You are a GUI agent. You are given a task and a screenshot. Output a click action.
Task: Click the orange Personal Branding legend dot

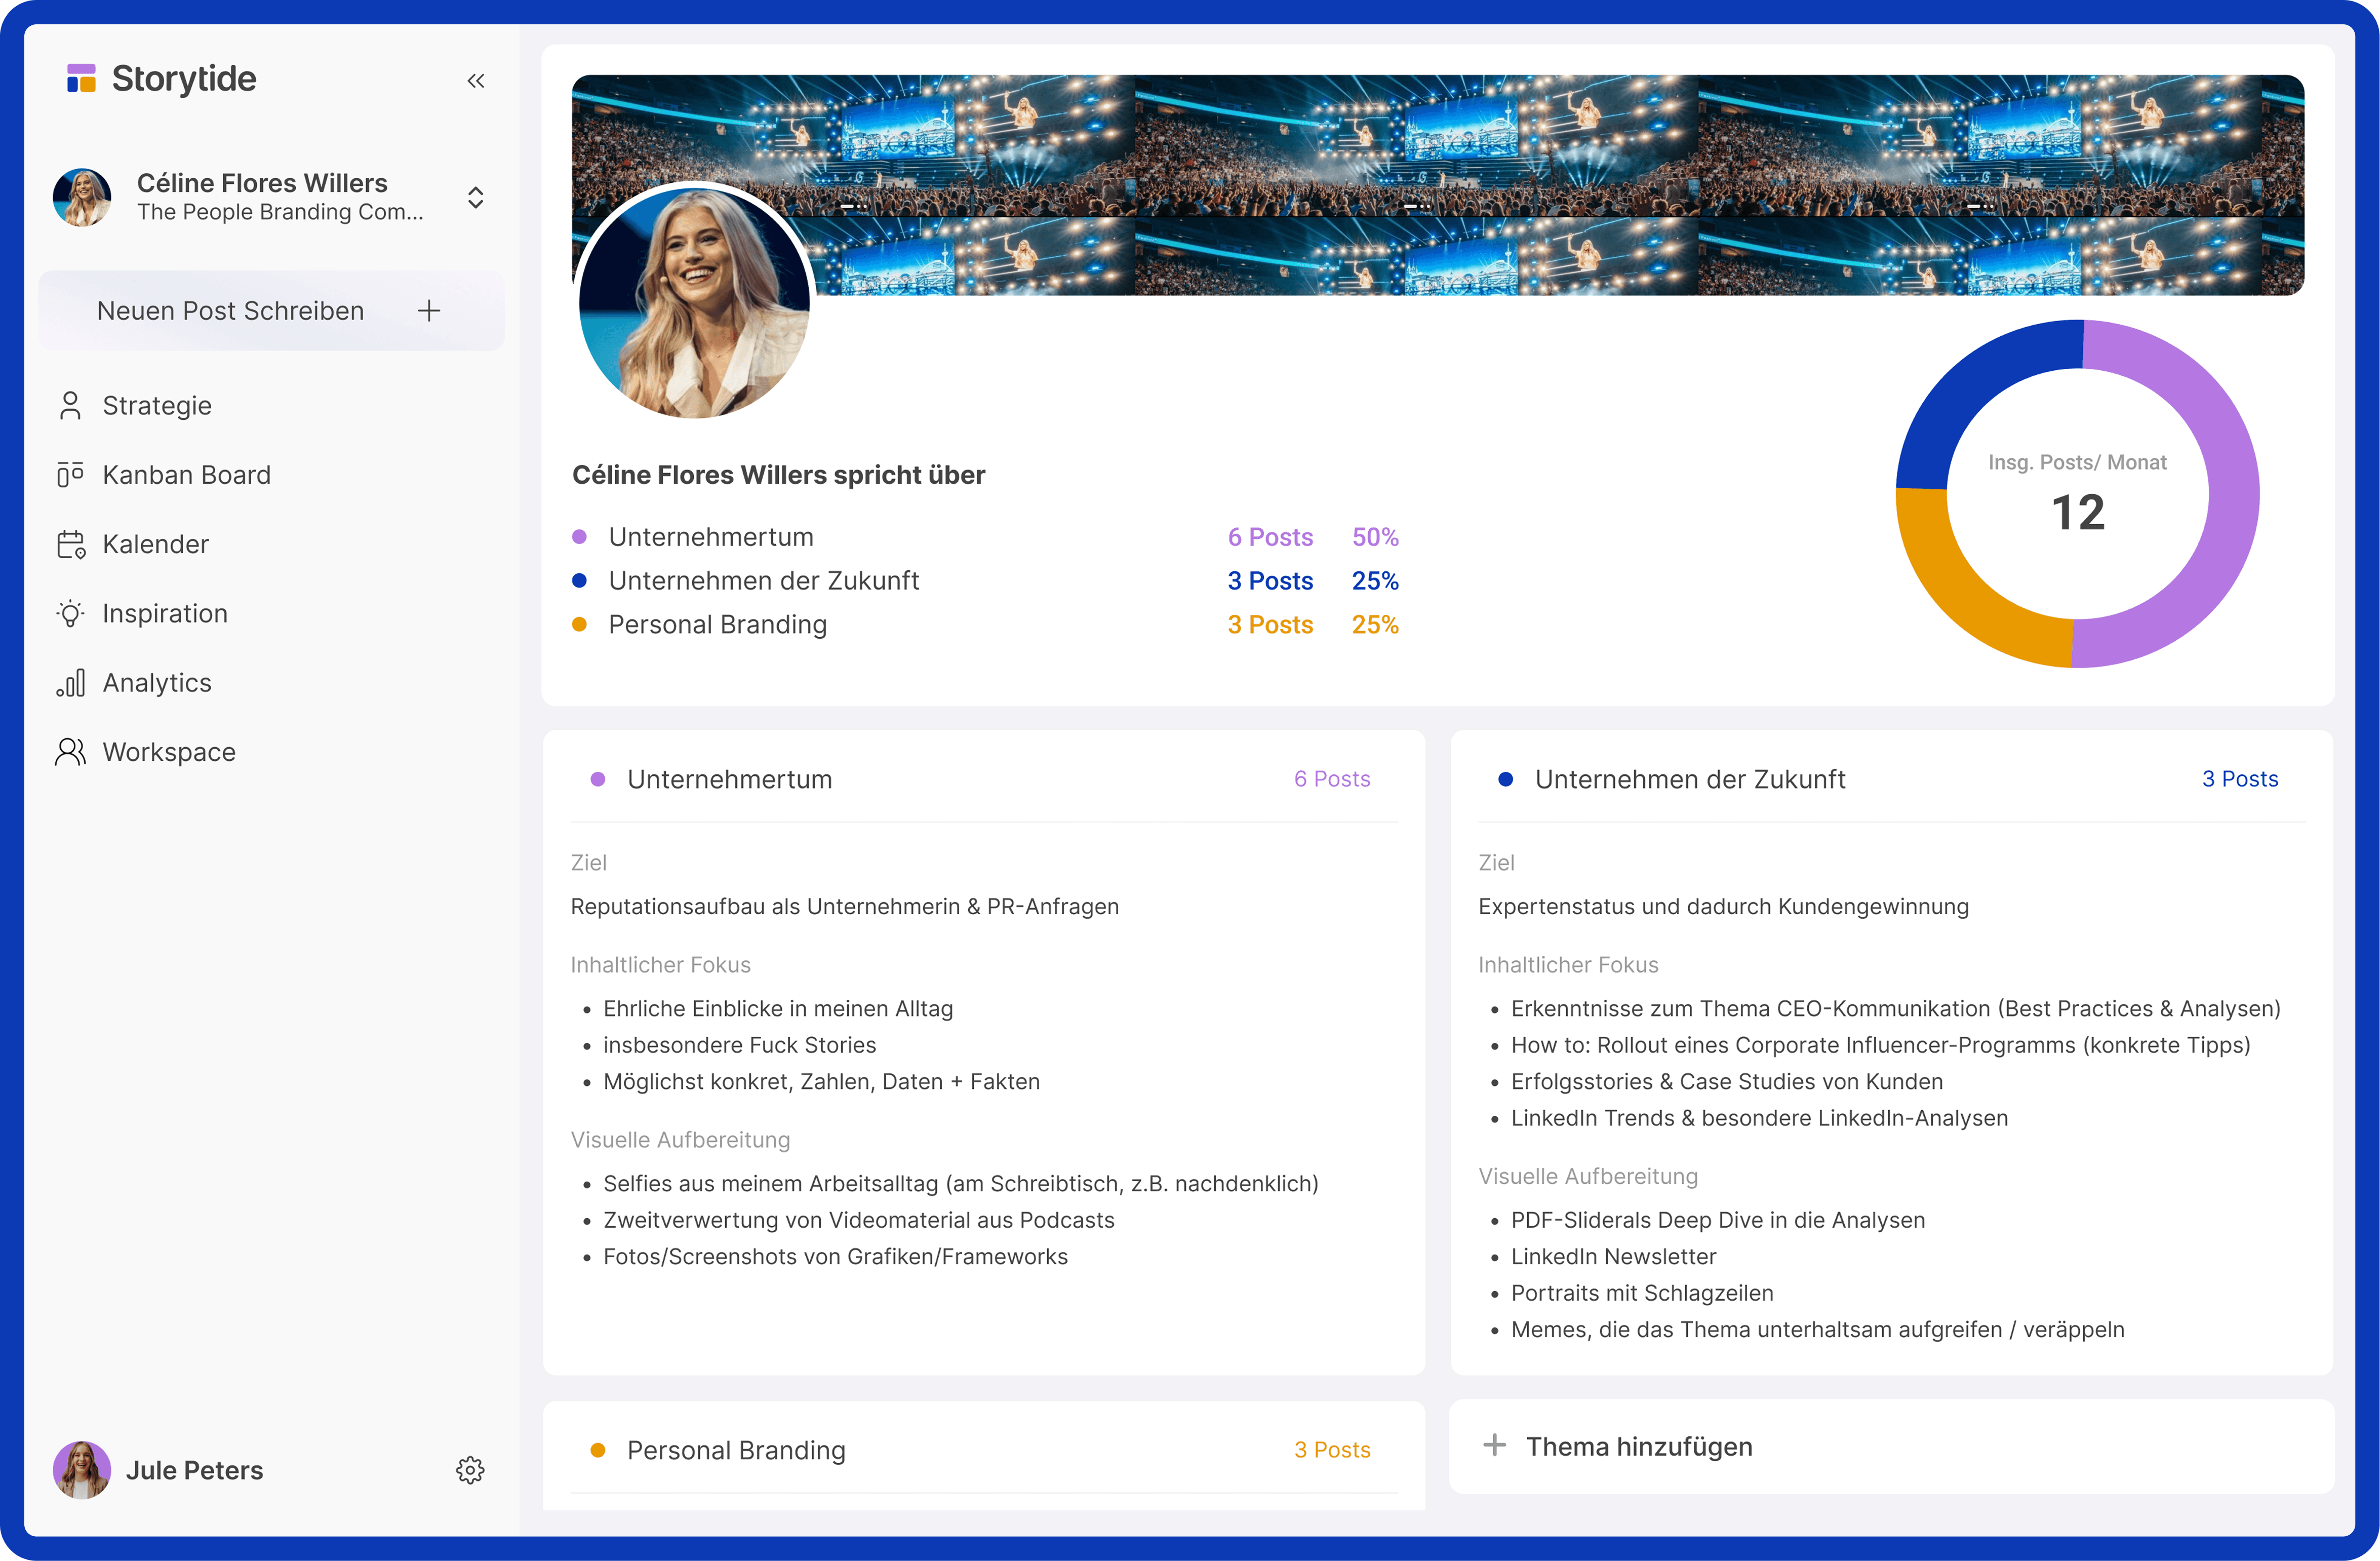[579, 625]
